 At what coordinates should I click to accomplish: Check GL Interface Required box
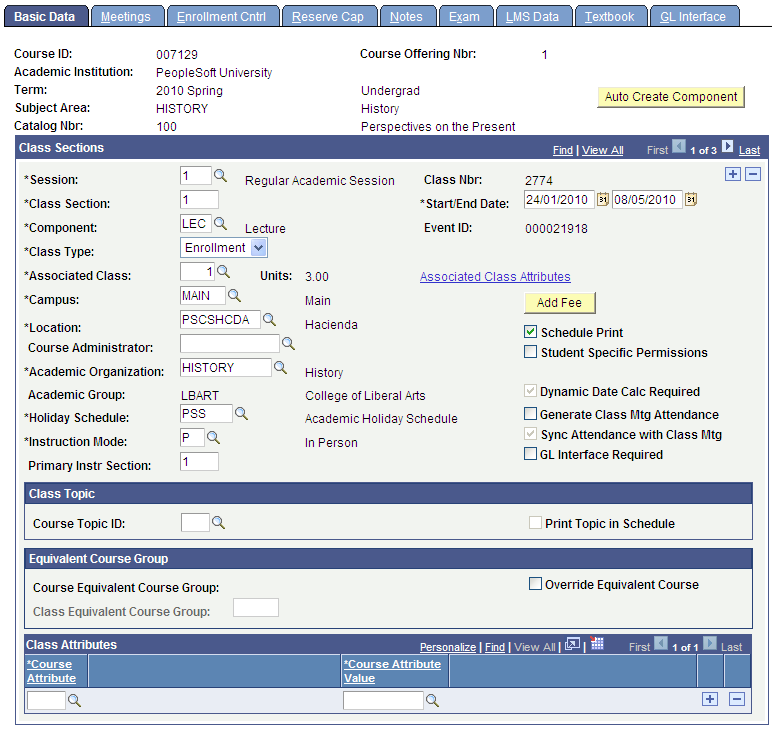pyautogui.click(x=530, y=453)
